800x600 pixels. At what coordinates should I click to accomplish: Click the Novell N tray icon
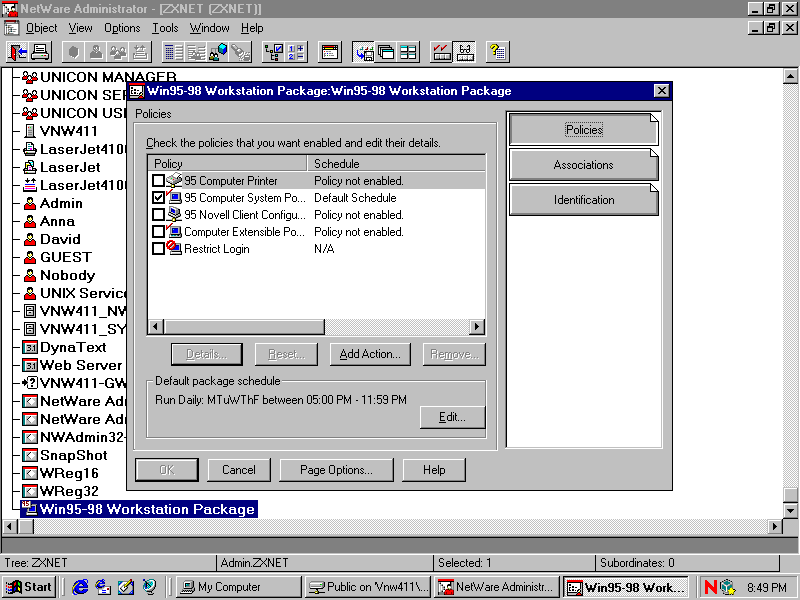point(710,587)
